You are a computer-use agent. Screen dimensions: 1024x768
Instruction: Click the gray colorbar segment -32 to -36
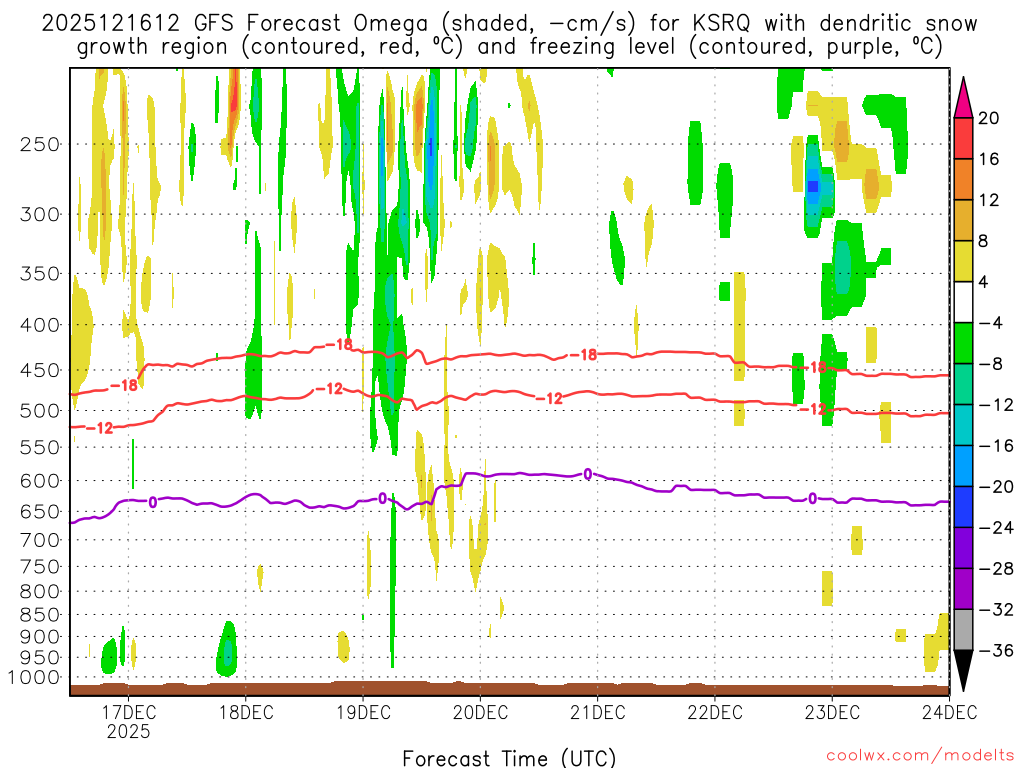(963, 630)
